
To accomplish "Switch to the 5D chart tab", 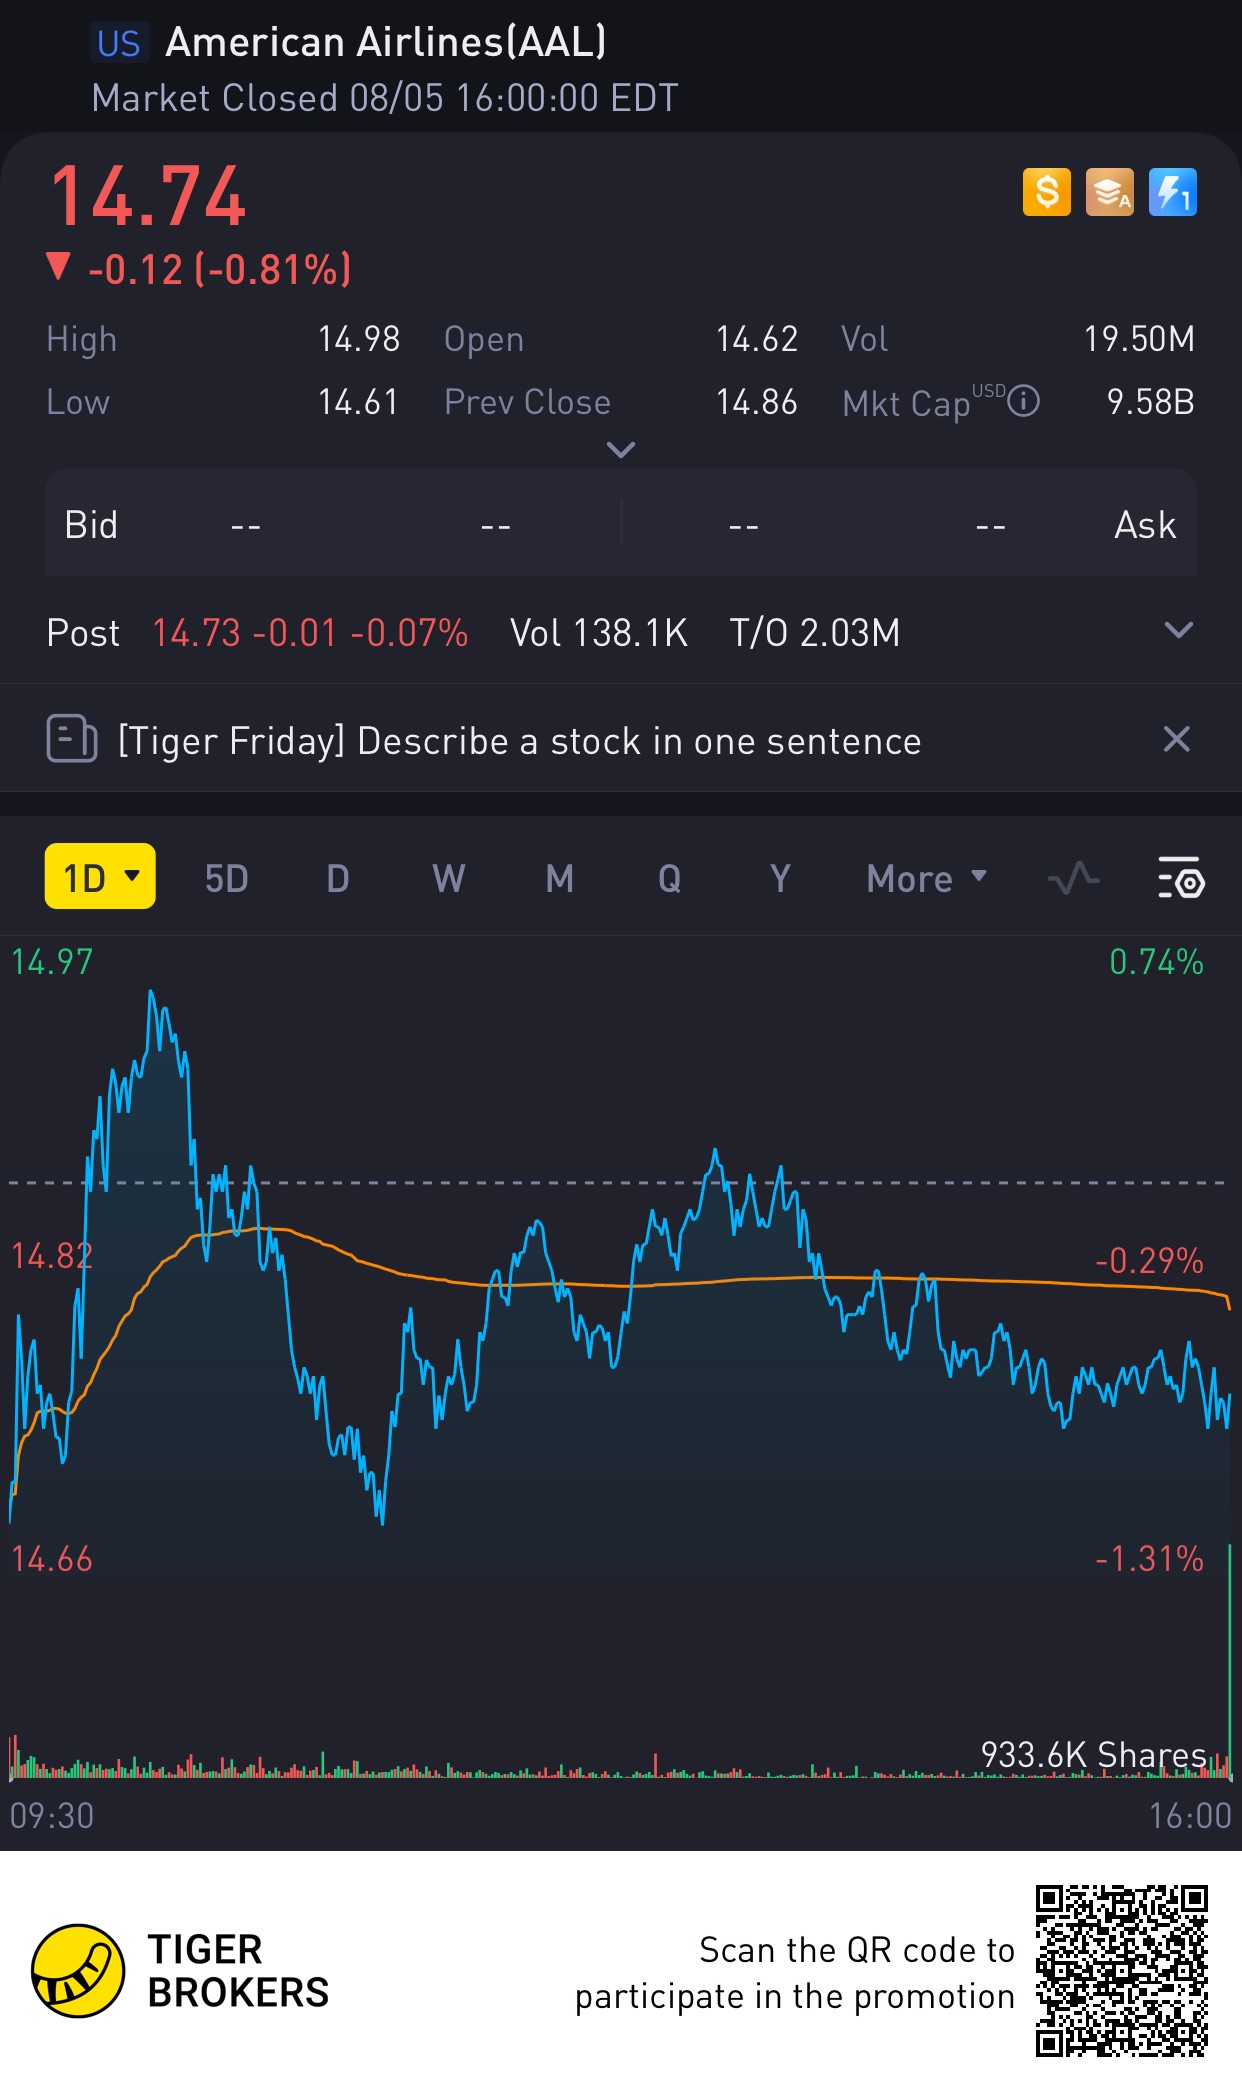I will point(226,879).
